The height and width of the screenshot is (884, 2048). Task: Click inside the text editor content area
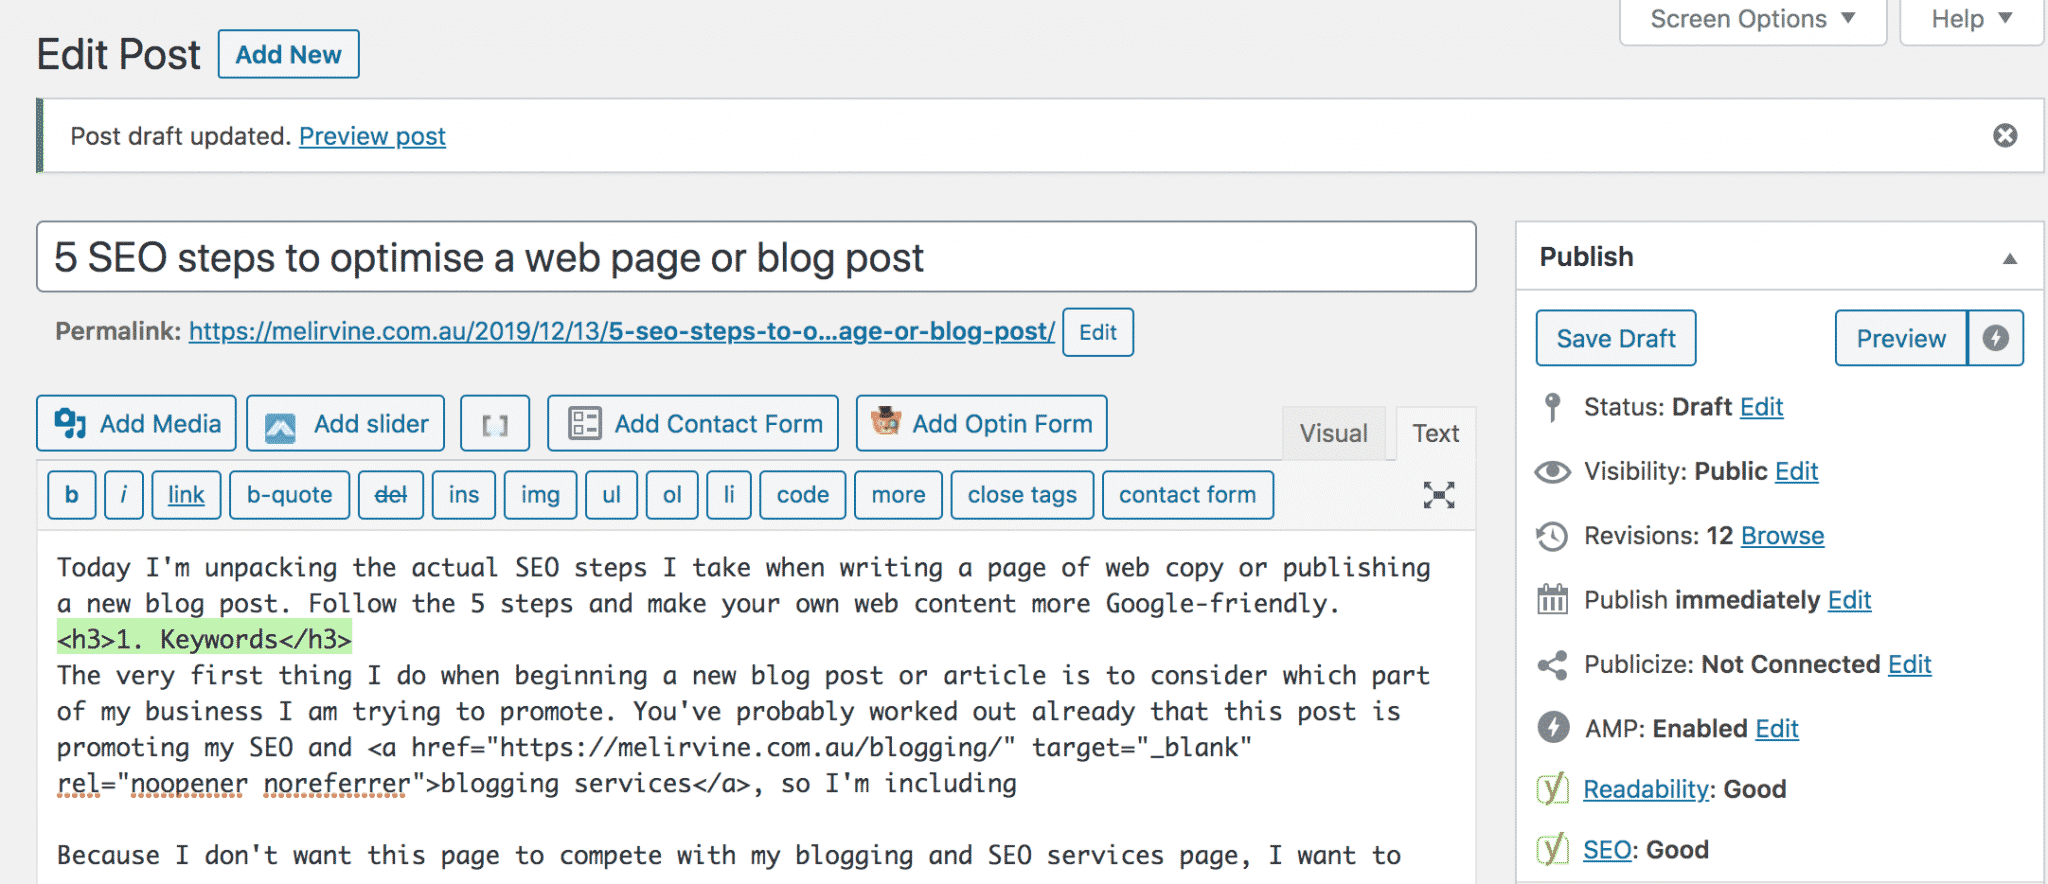pyautogui.click(x=756, y=707)
